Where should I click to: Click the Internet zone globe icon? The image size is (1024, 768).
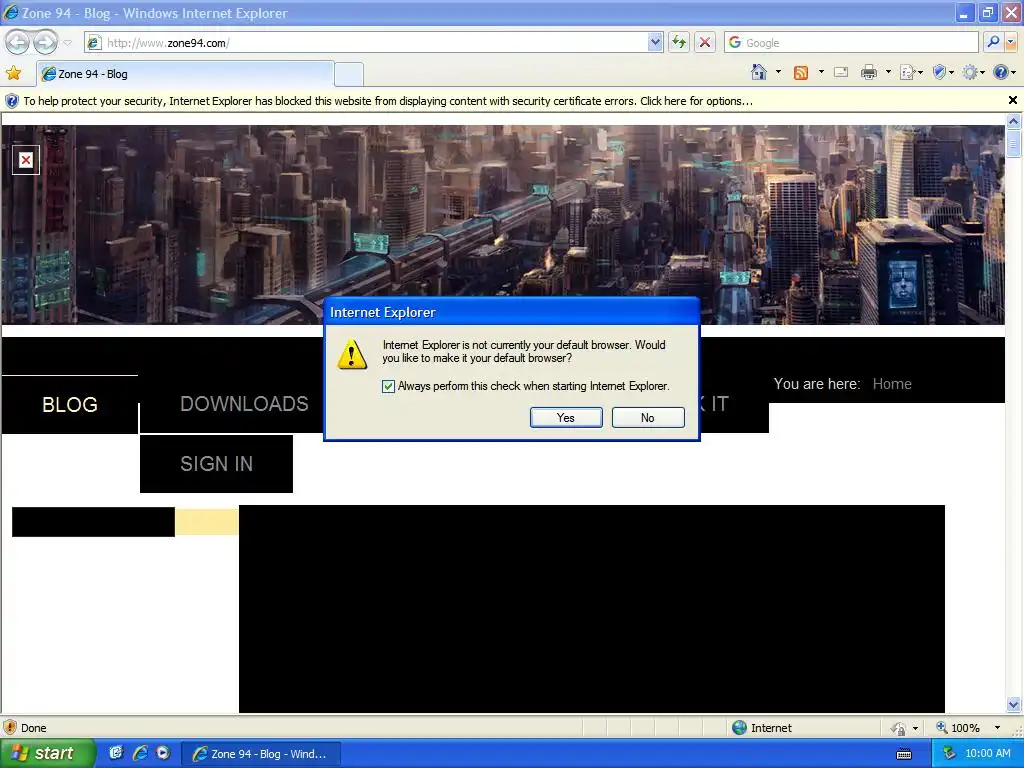pyautogui.click(x=739, y=728)
